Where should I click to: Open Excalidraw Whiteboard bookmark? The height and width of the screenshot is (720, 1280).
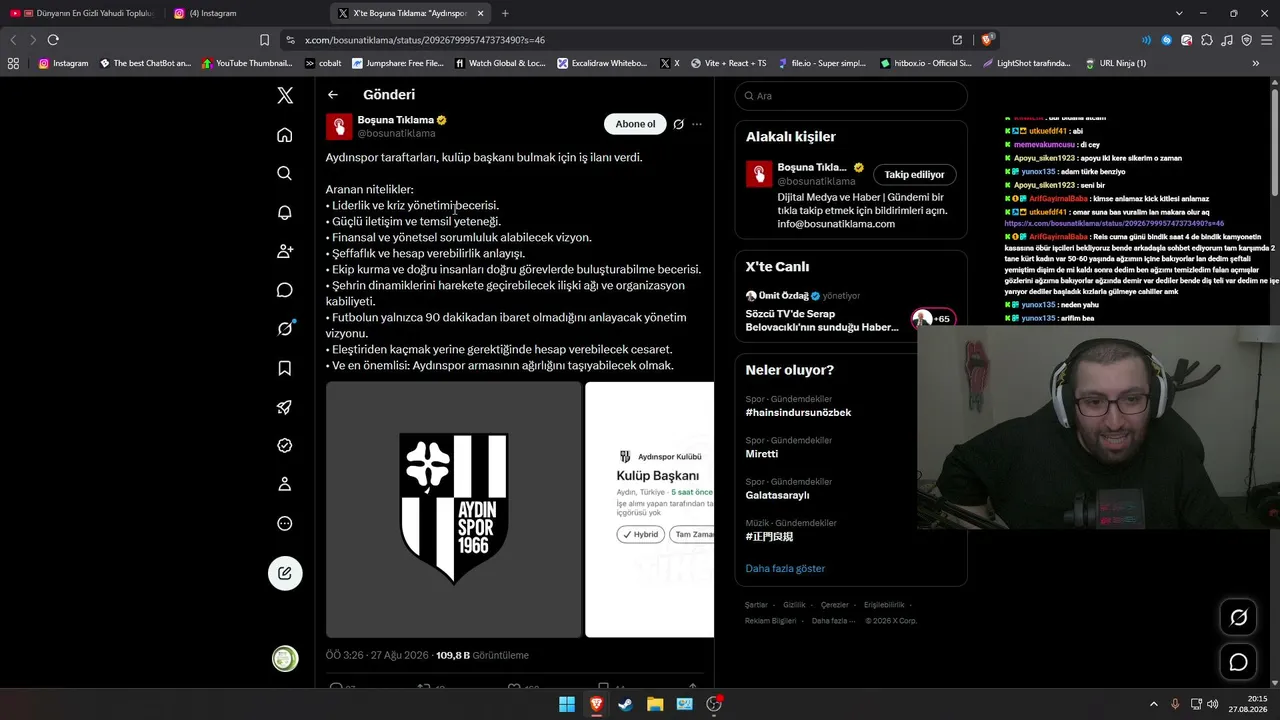coord(602,63)
